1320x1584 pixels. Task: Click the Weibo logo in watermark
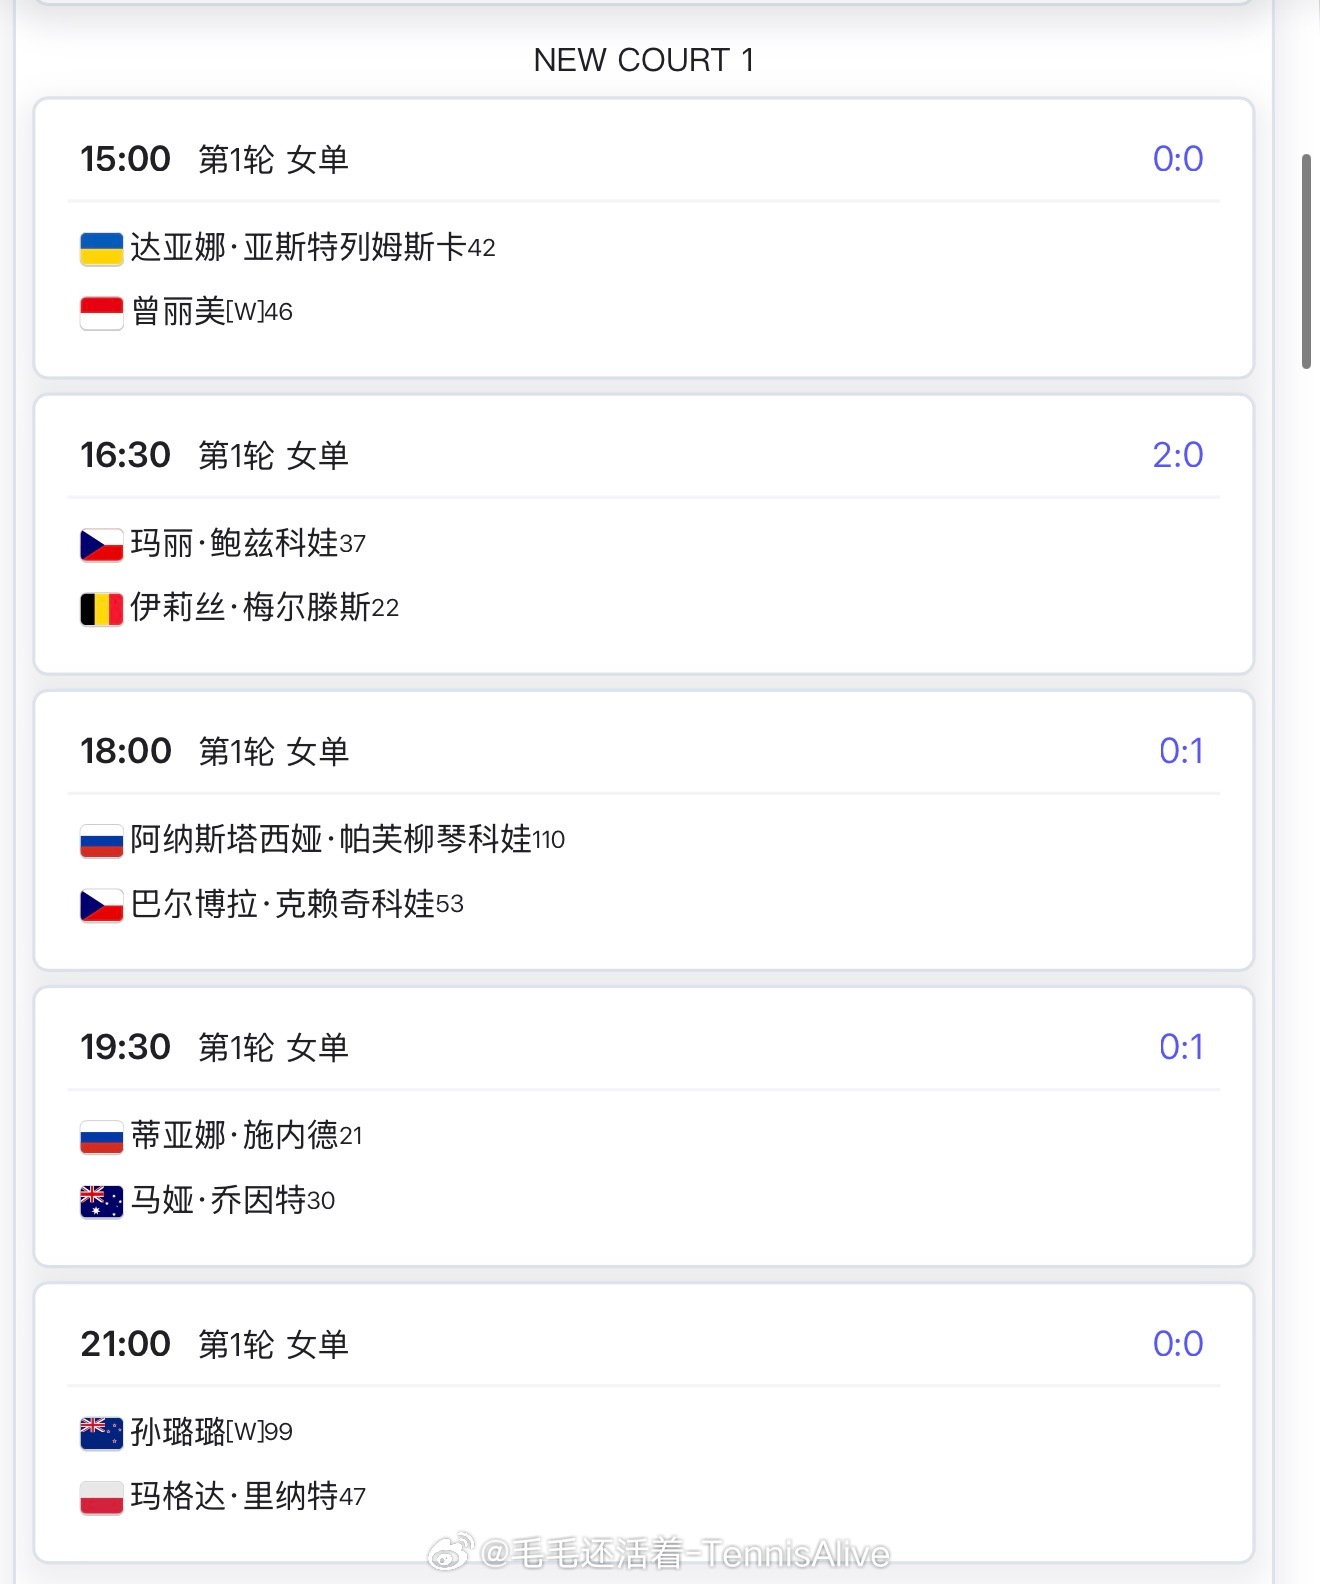click(x=451, y=1553)
